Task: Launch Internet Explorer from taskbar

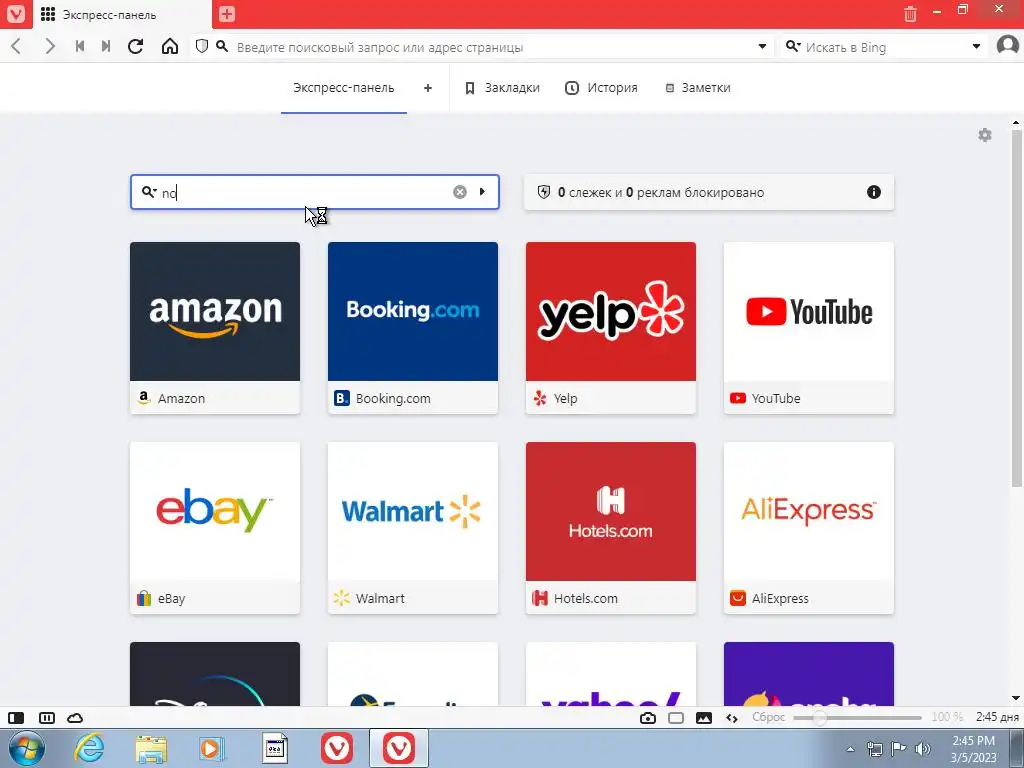Action: tap(89, 748)
